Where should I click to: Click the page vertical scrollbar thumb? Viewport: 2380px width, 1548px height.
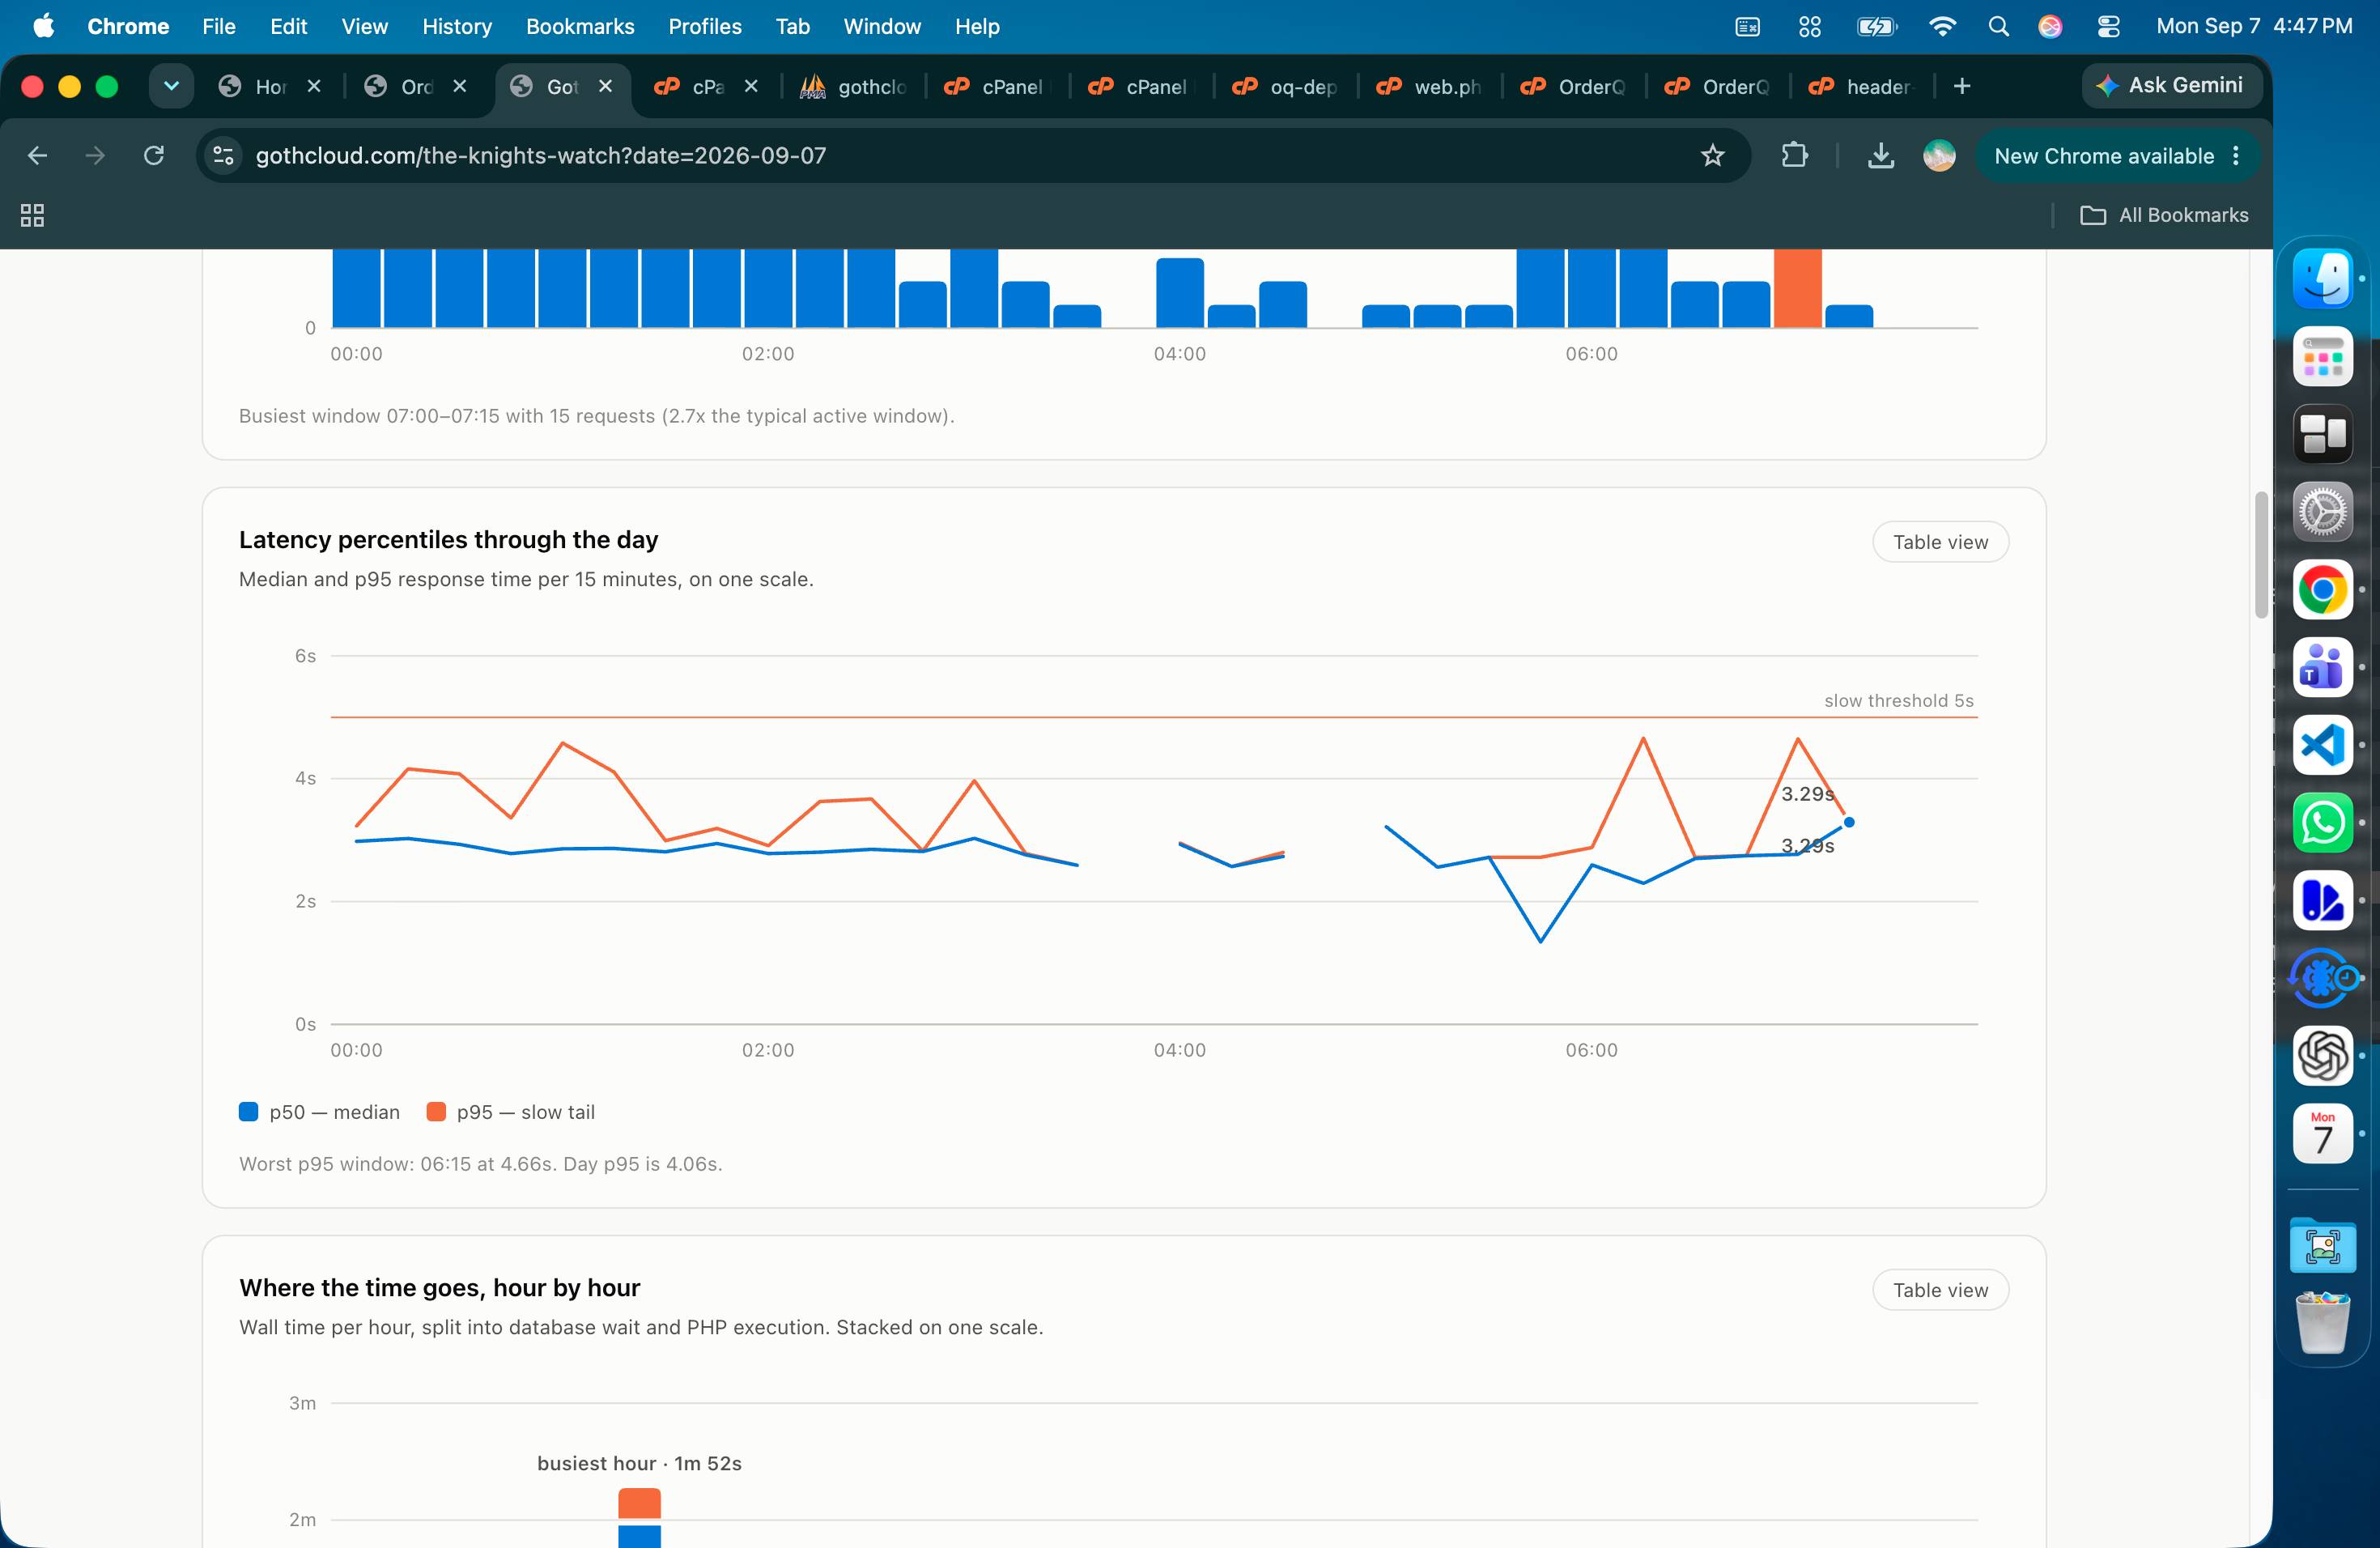tap(2260, 556)
